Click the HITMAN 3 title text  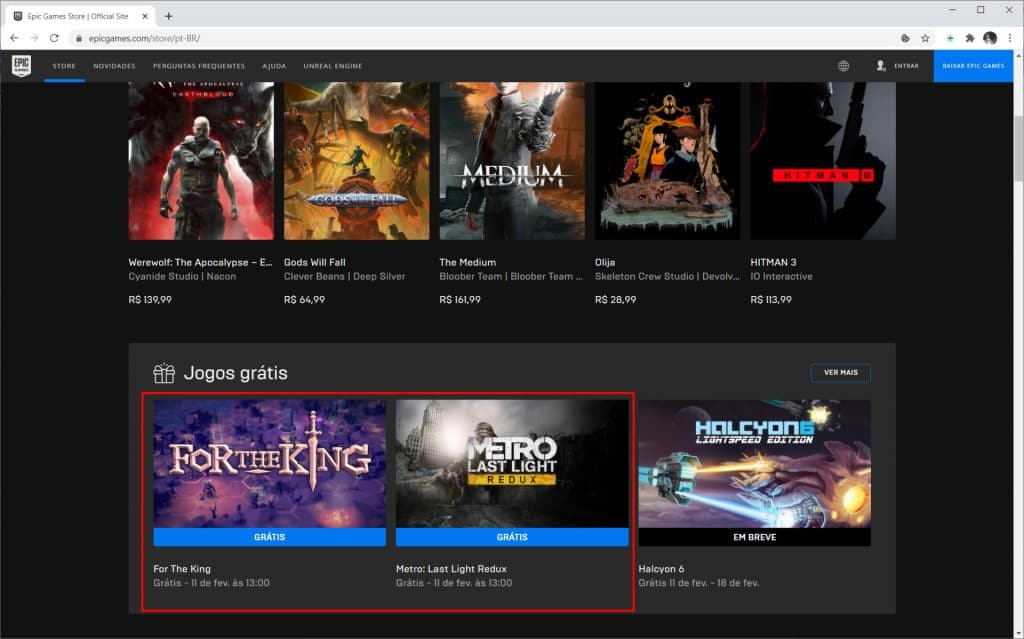point(773,263)
